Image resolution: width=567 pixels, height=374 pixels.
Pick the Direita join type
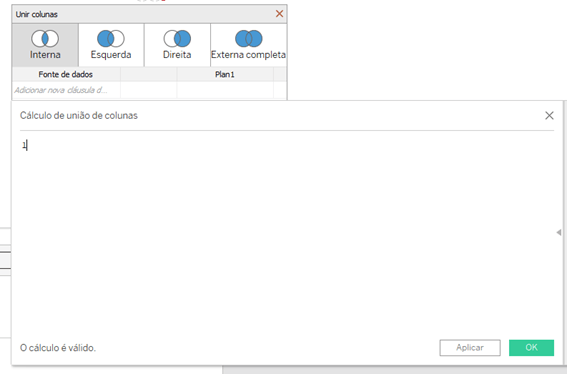point(177,45)
